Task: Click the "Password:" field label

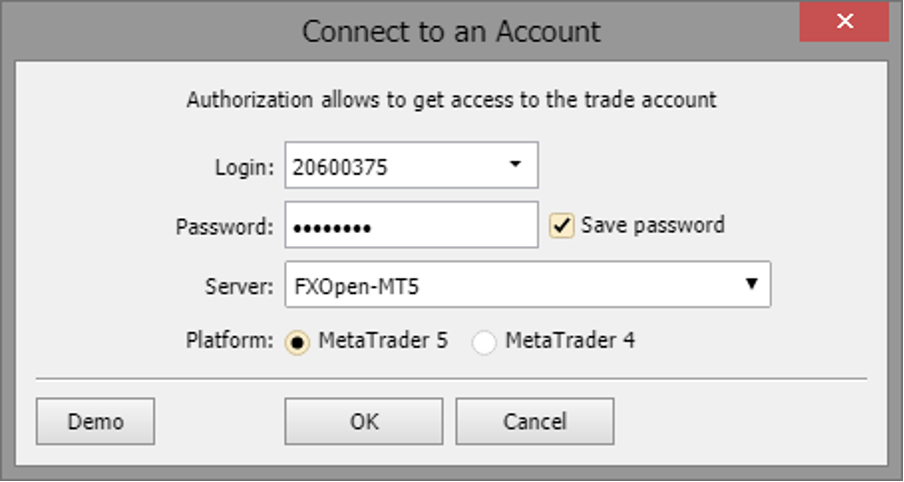Action: [x=224, y=227]
